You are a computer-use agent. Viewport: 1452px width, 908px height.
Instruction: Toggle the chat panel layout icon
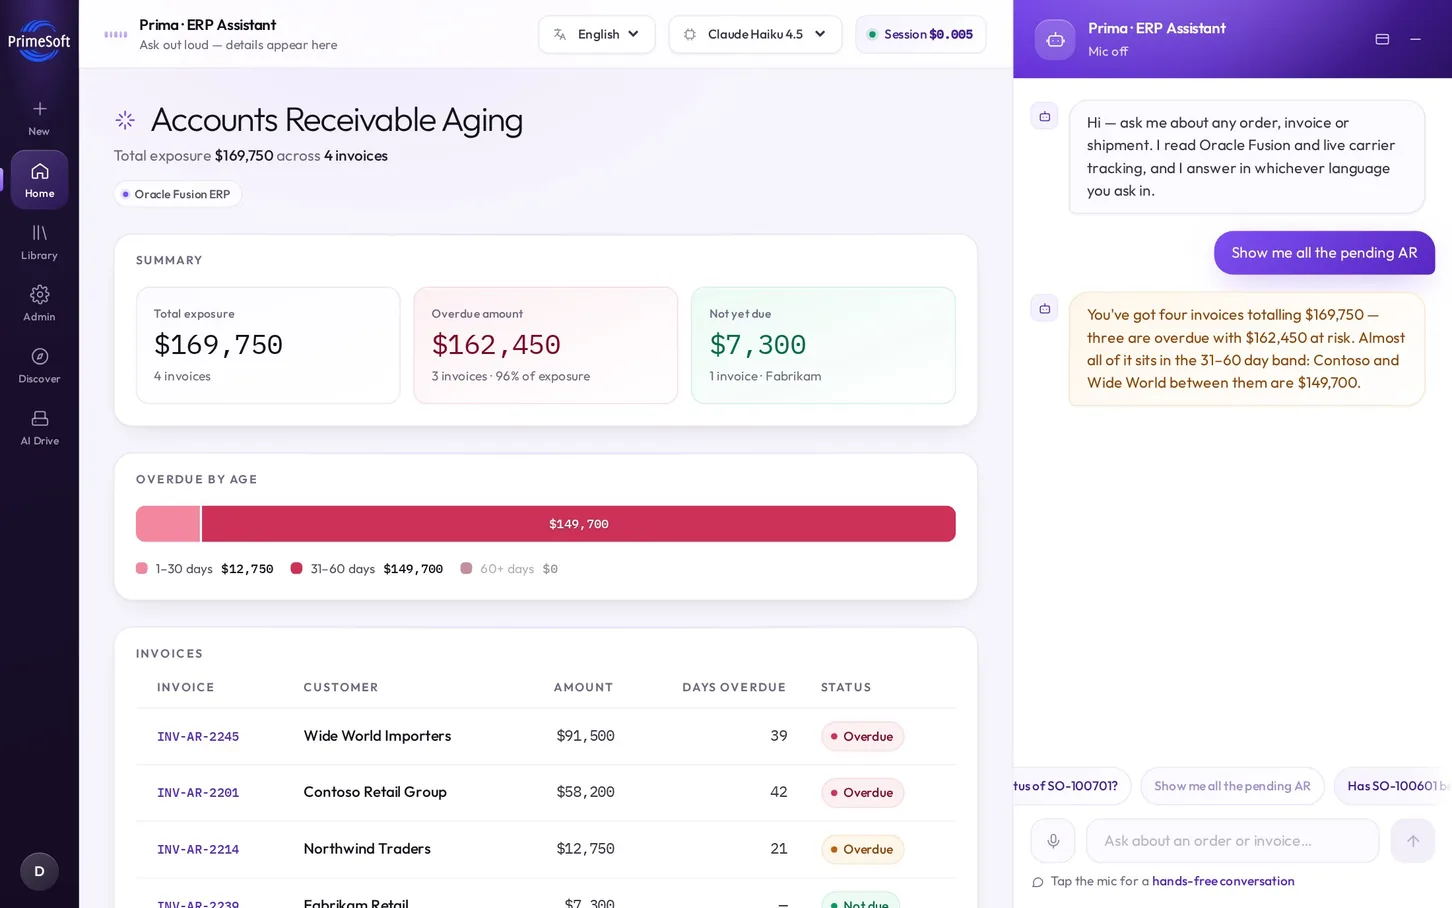click(x=1382, y=39)
